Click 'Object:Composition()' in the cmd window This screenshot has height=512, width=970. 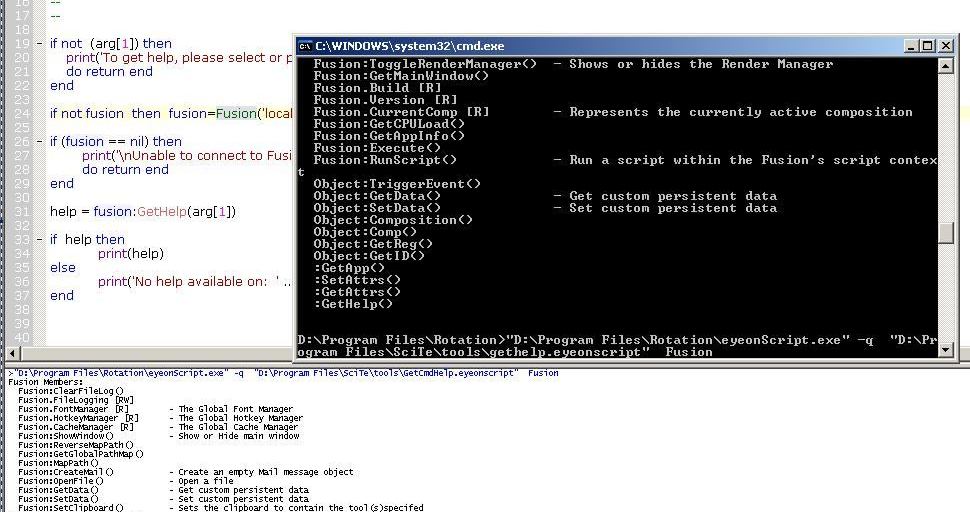point(393,220)
